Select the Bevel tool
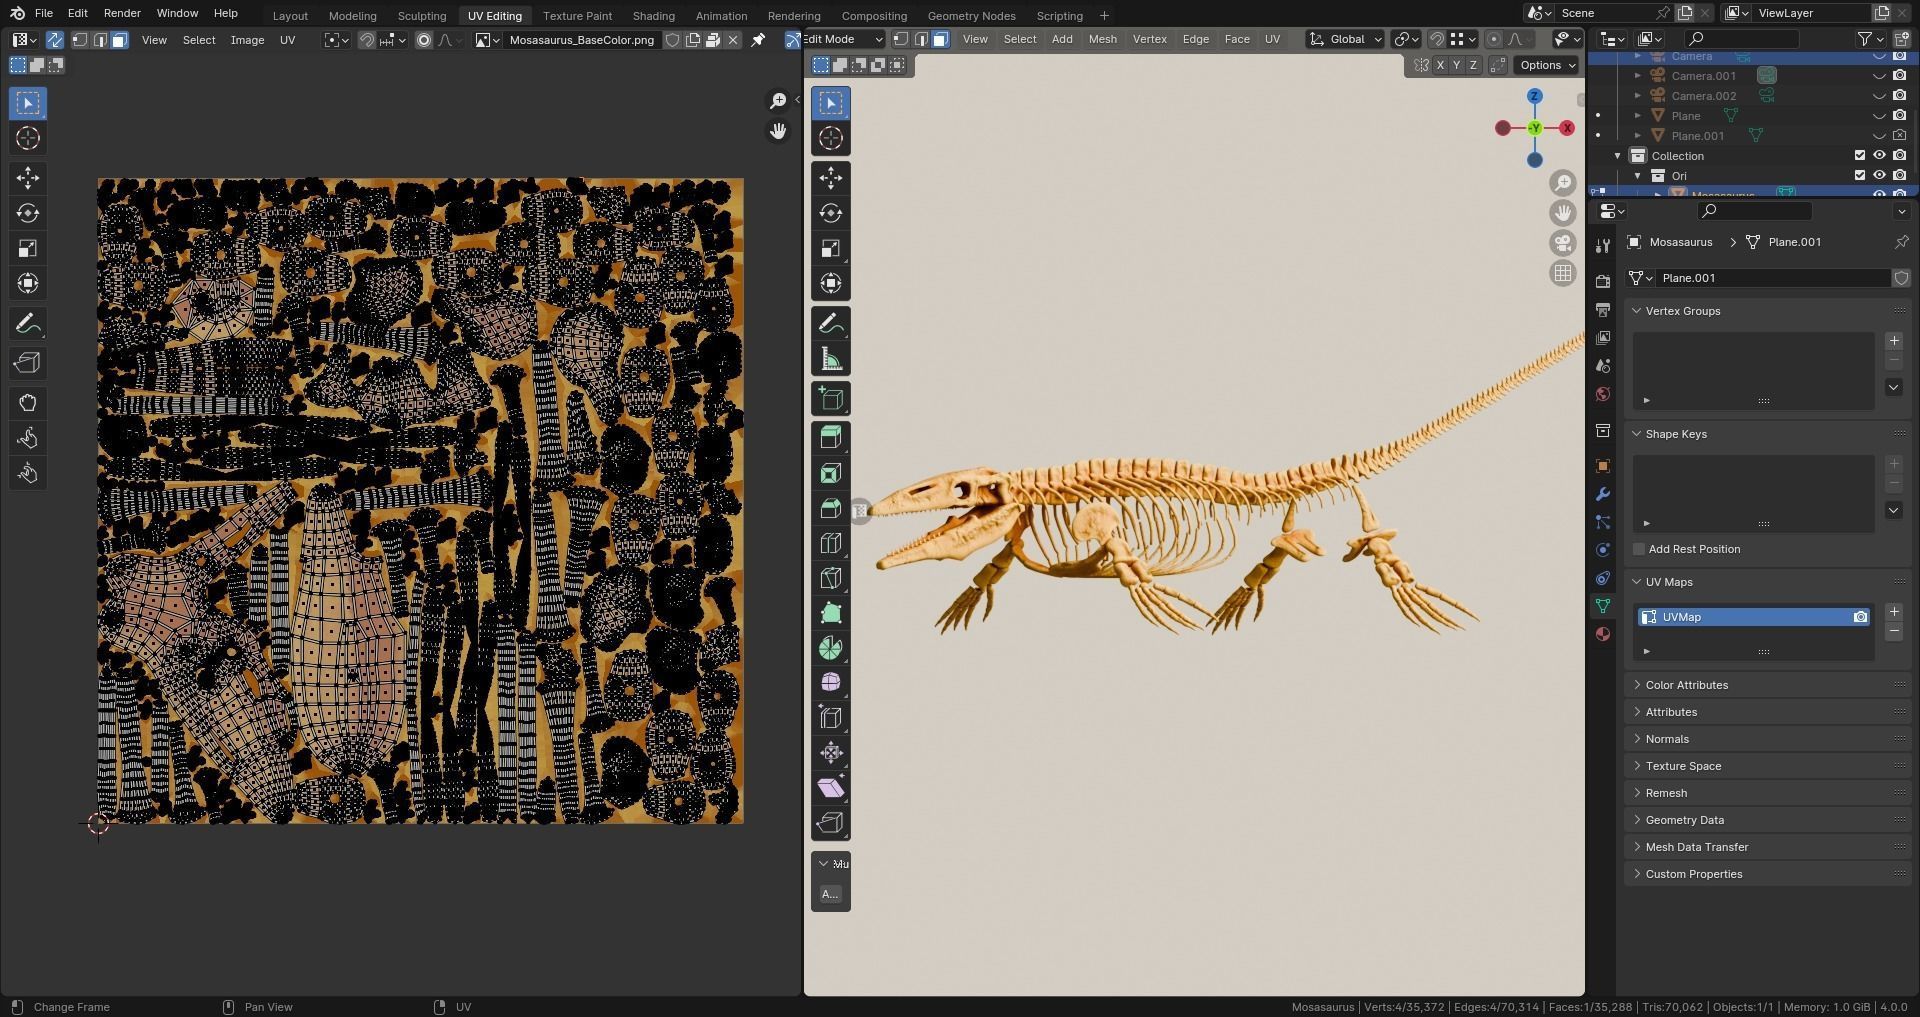 [831, 508]
